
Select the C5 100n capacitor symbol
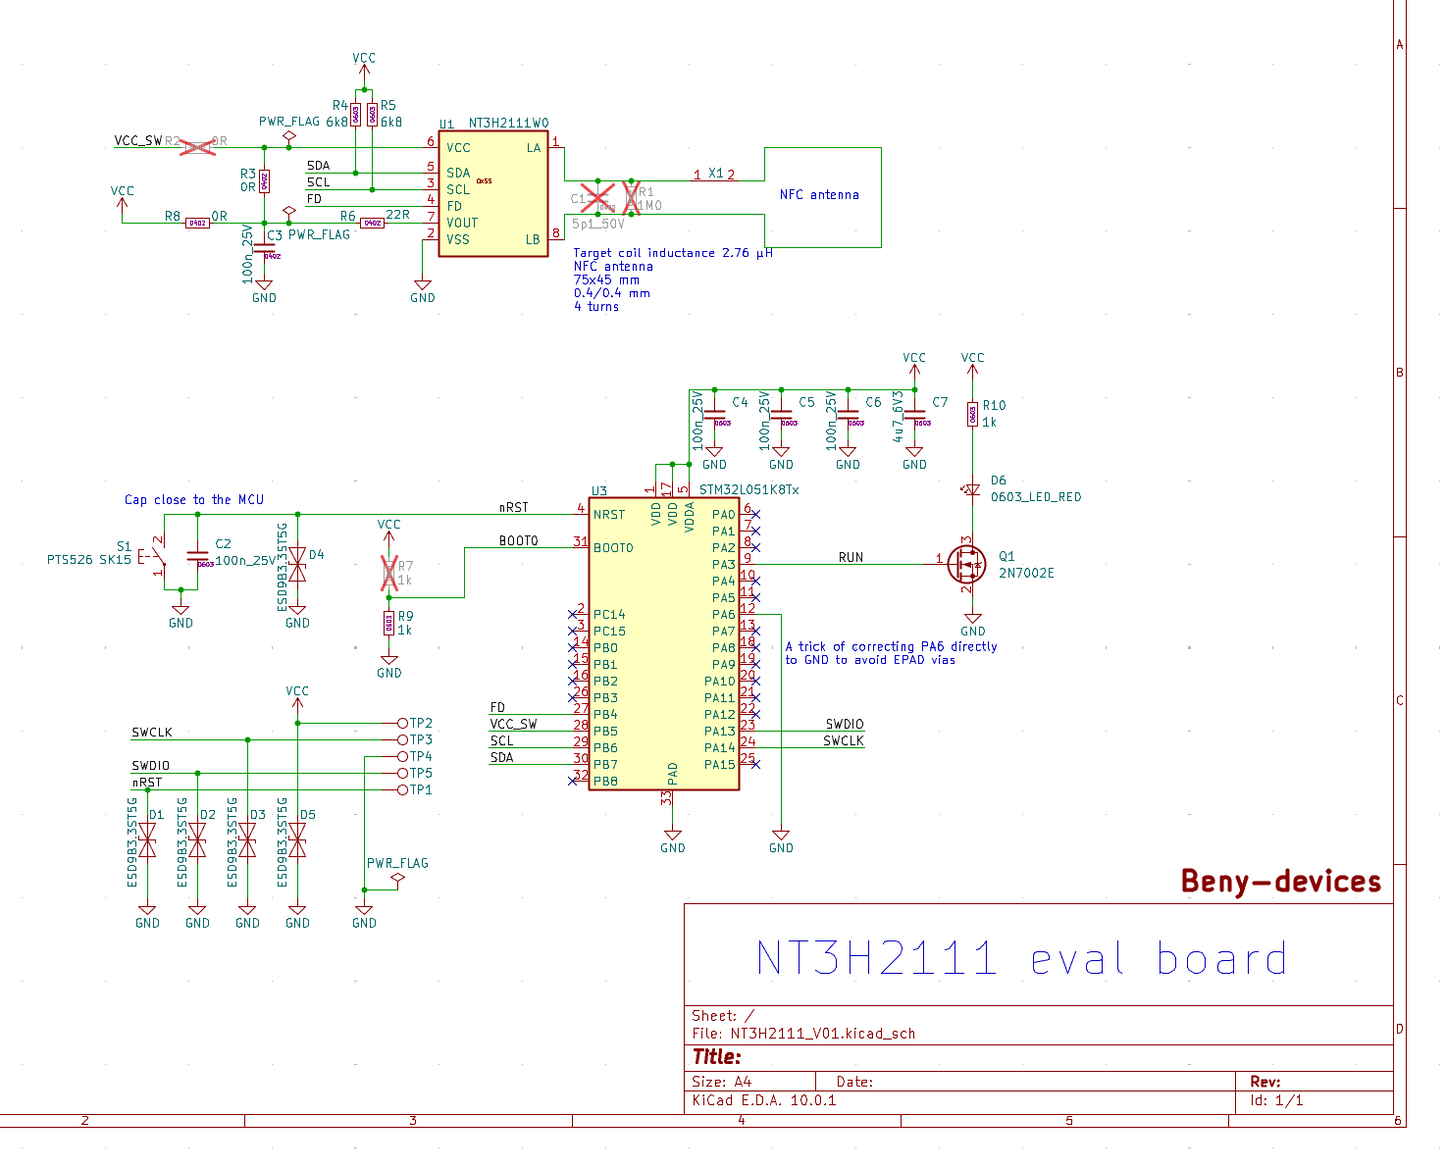point(781,413)
